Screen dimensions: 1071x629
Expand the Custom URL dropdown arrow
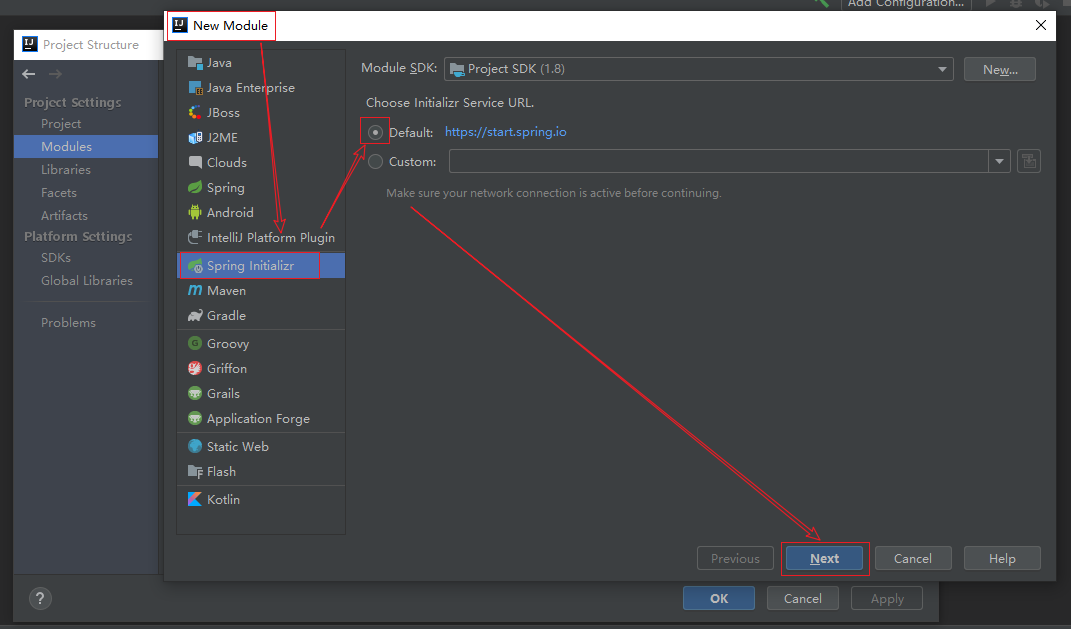pos(999,161)
